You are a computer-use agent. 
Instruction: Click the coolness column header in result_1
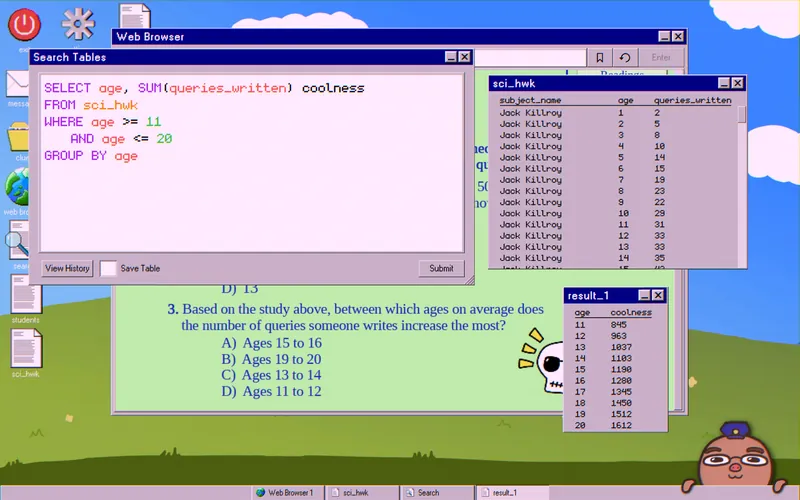631,312
